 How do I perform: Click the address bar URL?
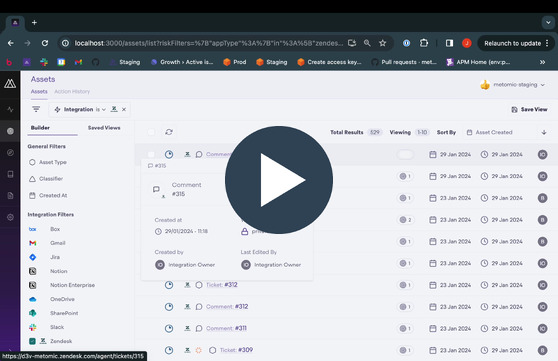click(x=209, y=43)
